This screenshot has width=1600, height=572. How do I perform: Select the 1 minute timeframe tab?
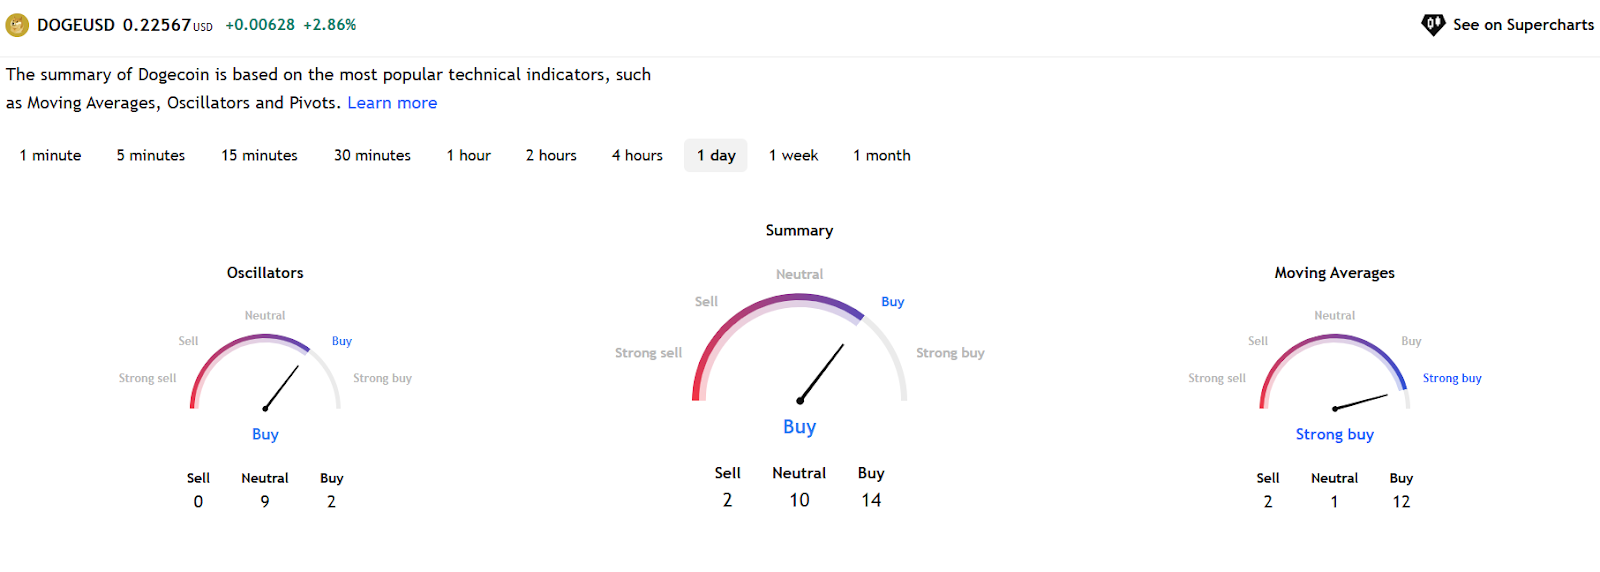(51, 156)
